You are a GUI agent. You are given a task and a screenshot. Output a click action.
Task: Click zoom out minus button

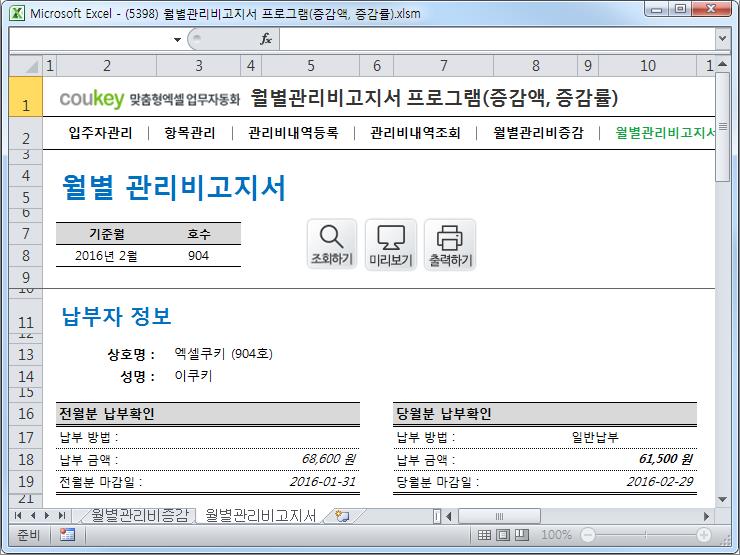coord(588,535)
